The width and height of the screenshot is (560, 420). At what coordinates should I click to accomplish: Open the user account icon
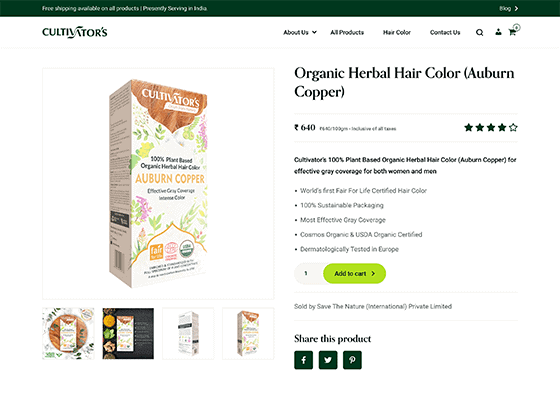498,32
